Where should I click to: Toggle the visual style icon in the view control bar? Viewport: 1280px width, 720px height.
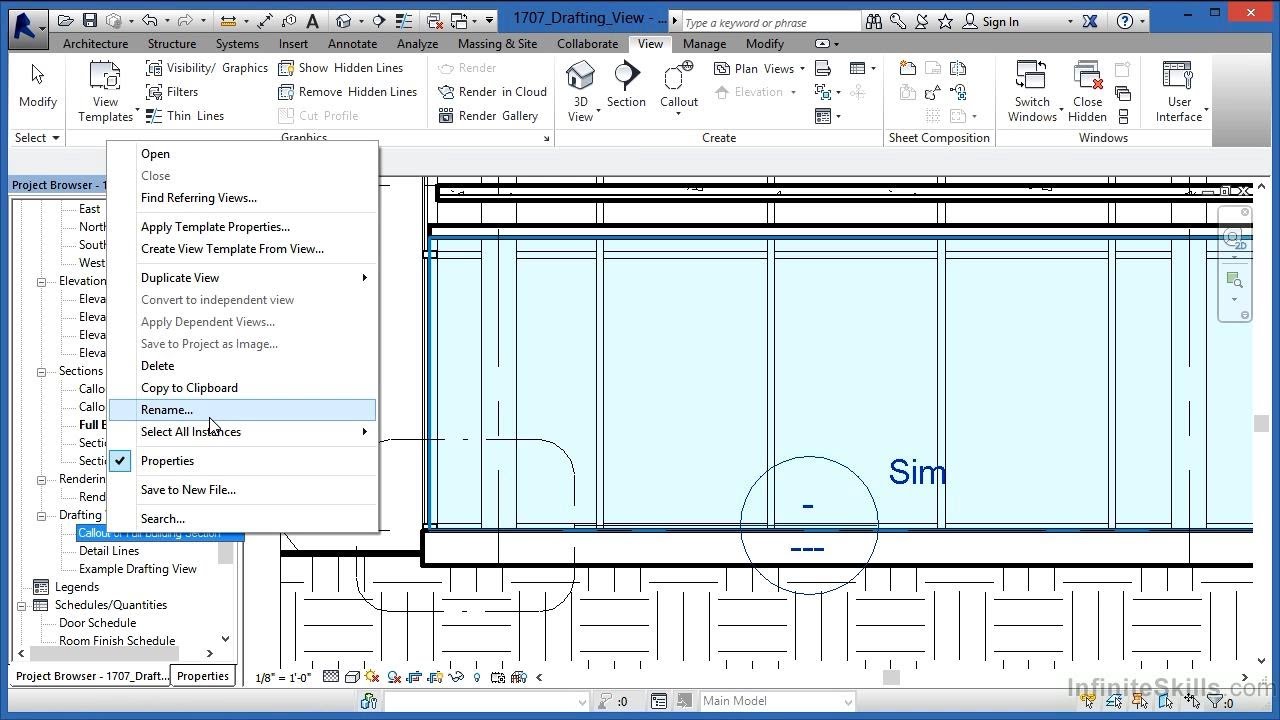click(352, 677)
